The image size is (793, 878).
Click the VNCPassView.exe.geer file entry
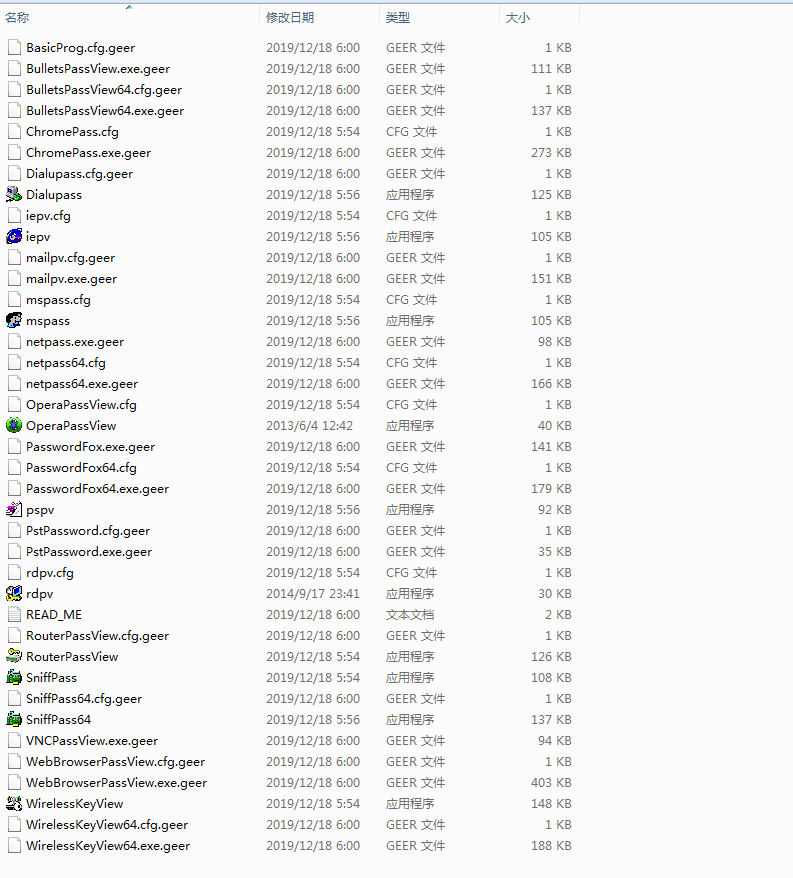(x=92, y=741)
